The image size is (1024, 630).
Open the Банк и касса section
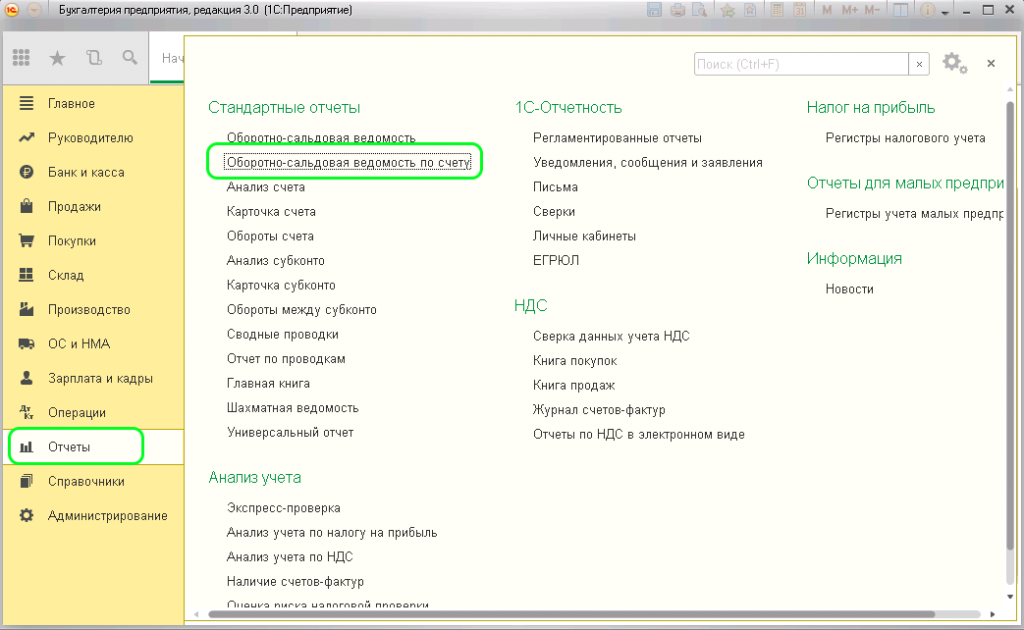pyautogui.click(x=86, y=172)
